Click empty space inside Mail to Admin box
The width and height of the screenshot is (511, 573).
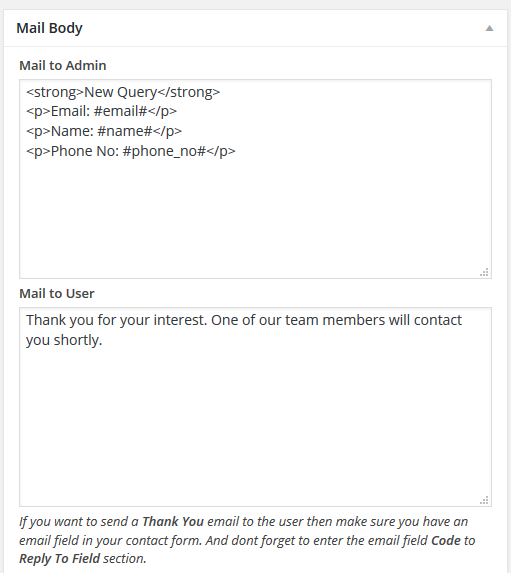pyautogui.click(x=255, y=219)
